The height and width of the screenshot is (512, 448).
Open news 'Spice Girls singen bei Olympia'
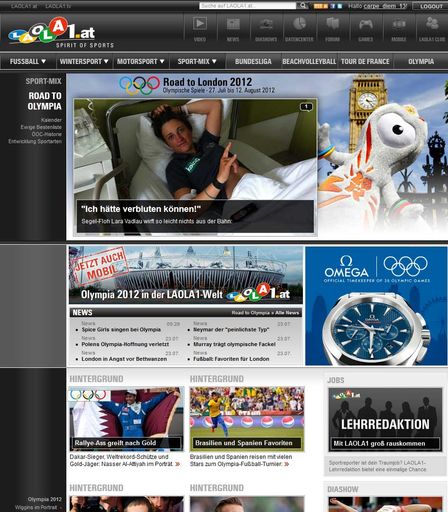click(121, 329)
